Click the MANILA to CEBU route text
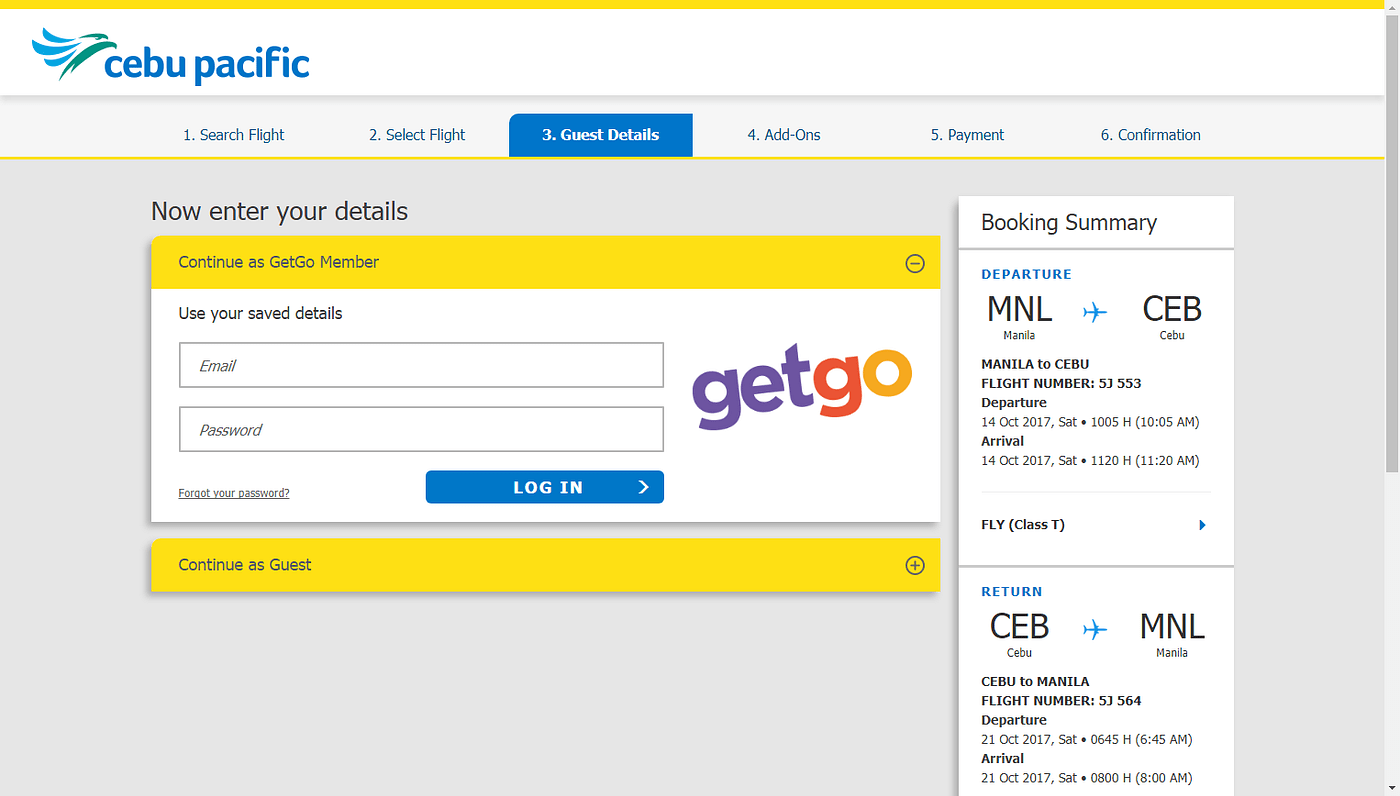 coord(1035,364)
